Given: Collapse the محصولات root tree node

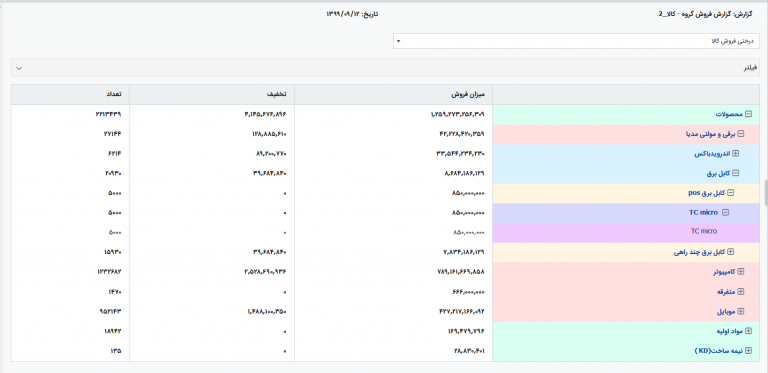Looking at the screenshot, I should 748,114.
